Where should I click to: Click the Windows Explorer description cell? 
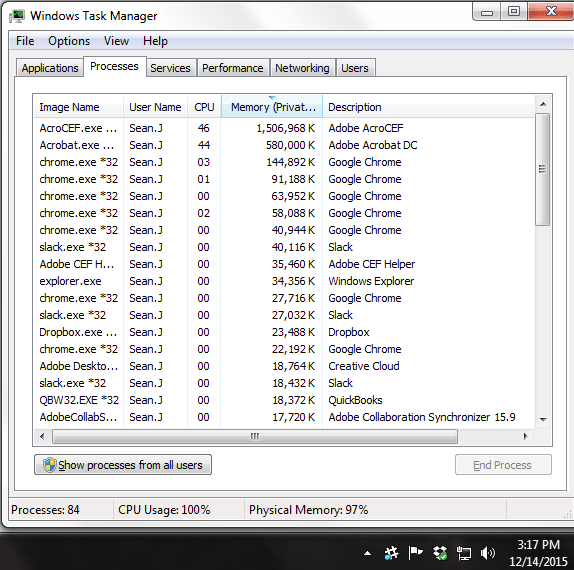371,281
